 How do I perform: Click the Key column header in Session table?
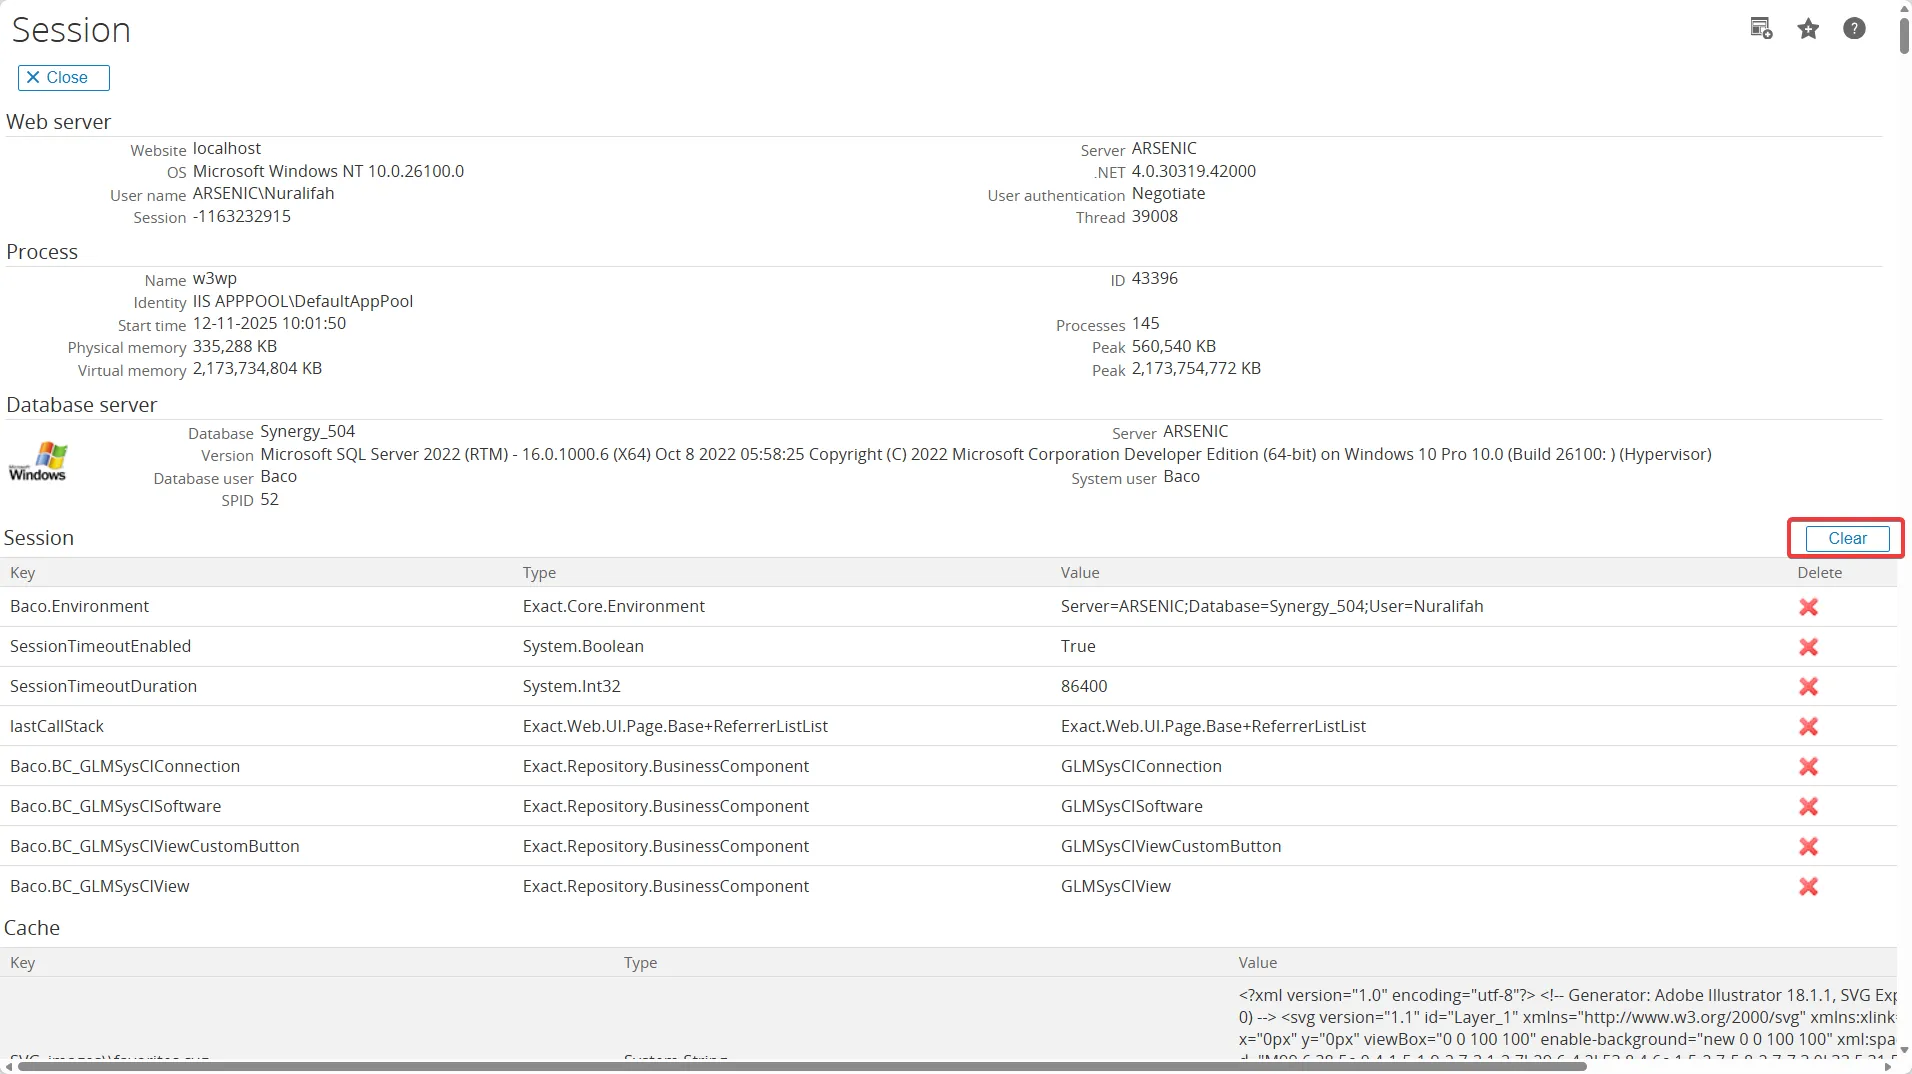tap(23, 573)
